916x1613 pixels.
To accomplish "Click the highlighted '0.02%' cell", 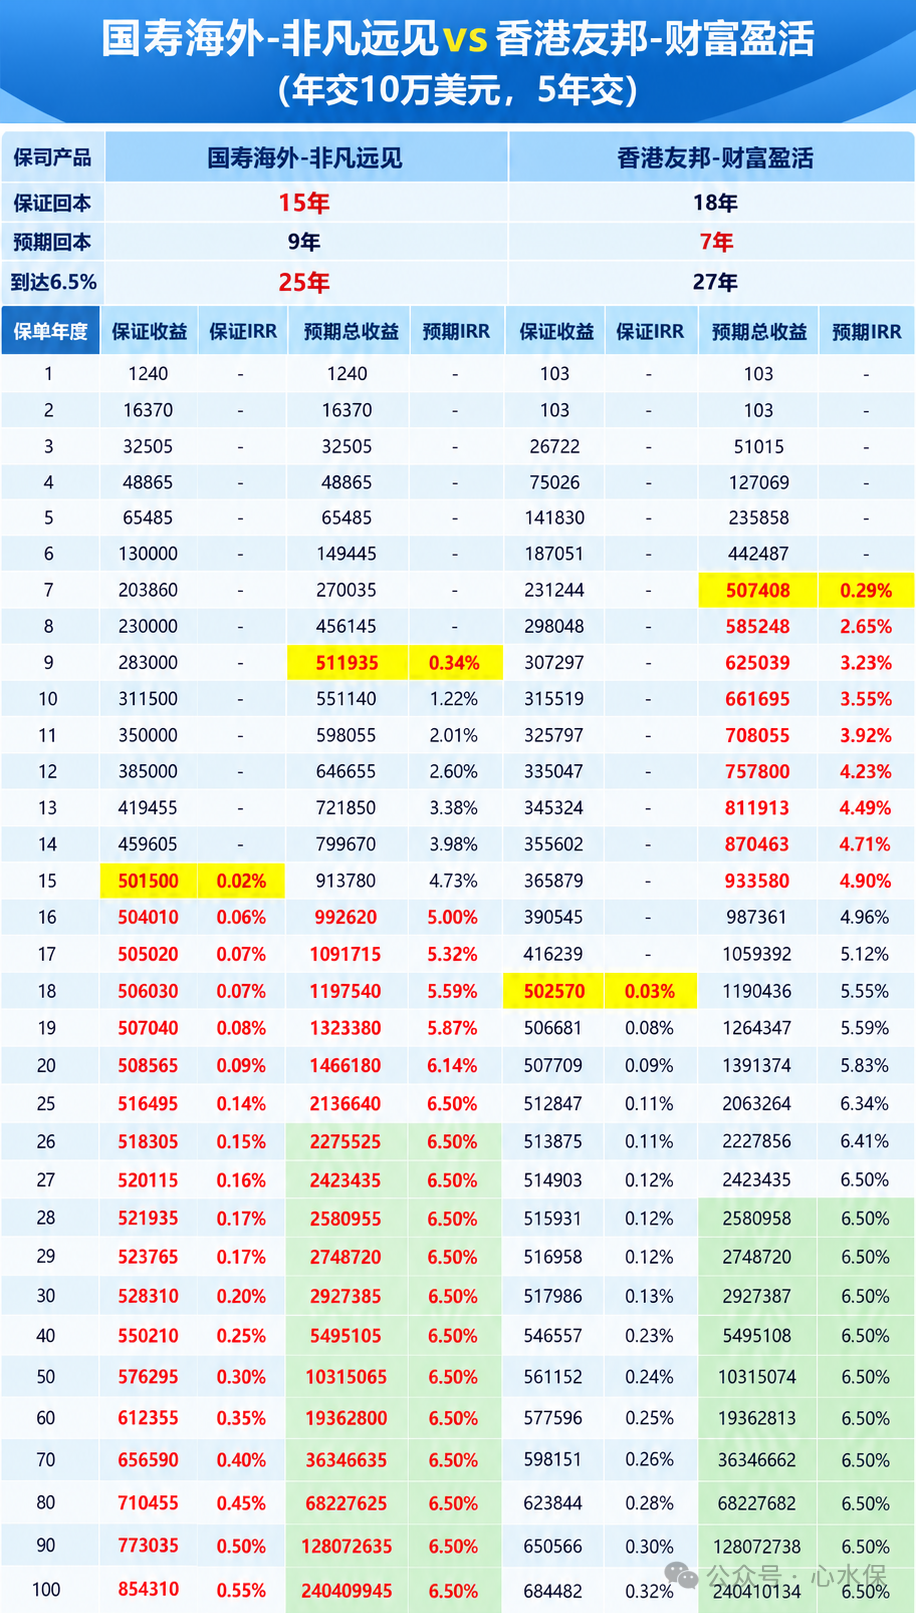I will click(x=241, y=881).
